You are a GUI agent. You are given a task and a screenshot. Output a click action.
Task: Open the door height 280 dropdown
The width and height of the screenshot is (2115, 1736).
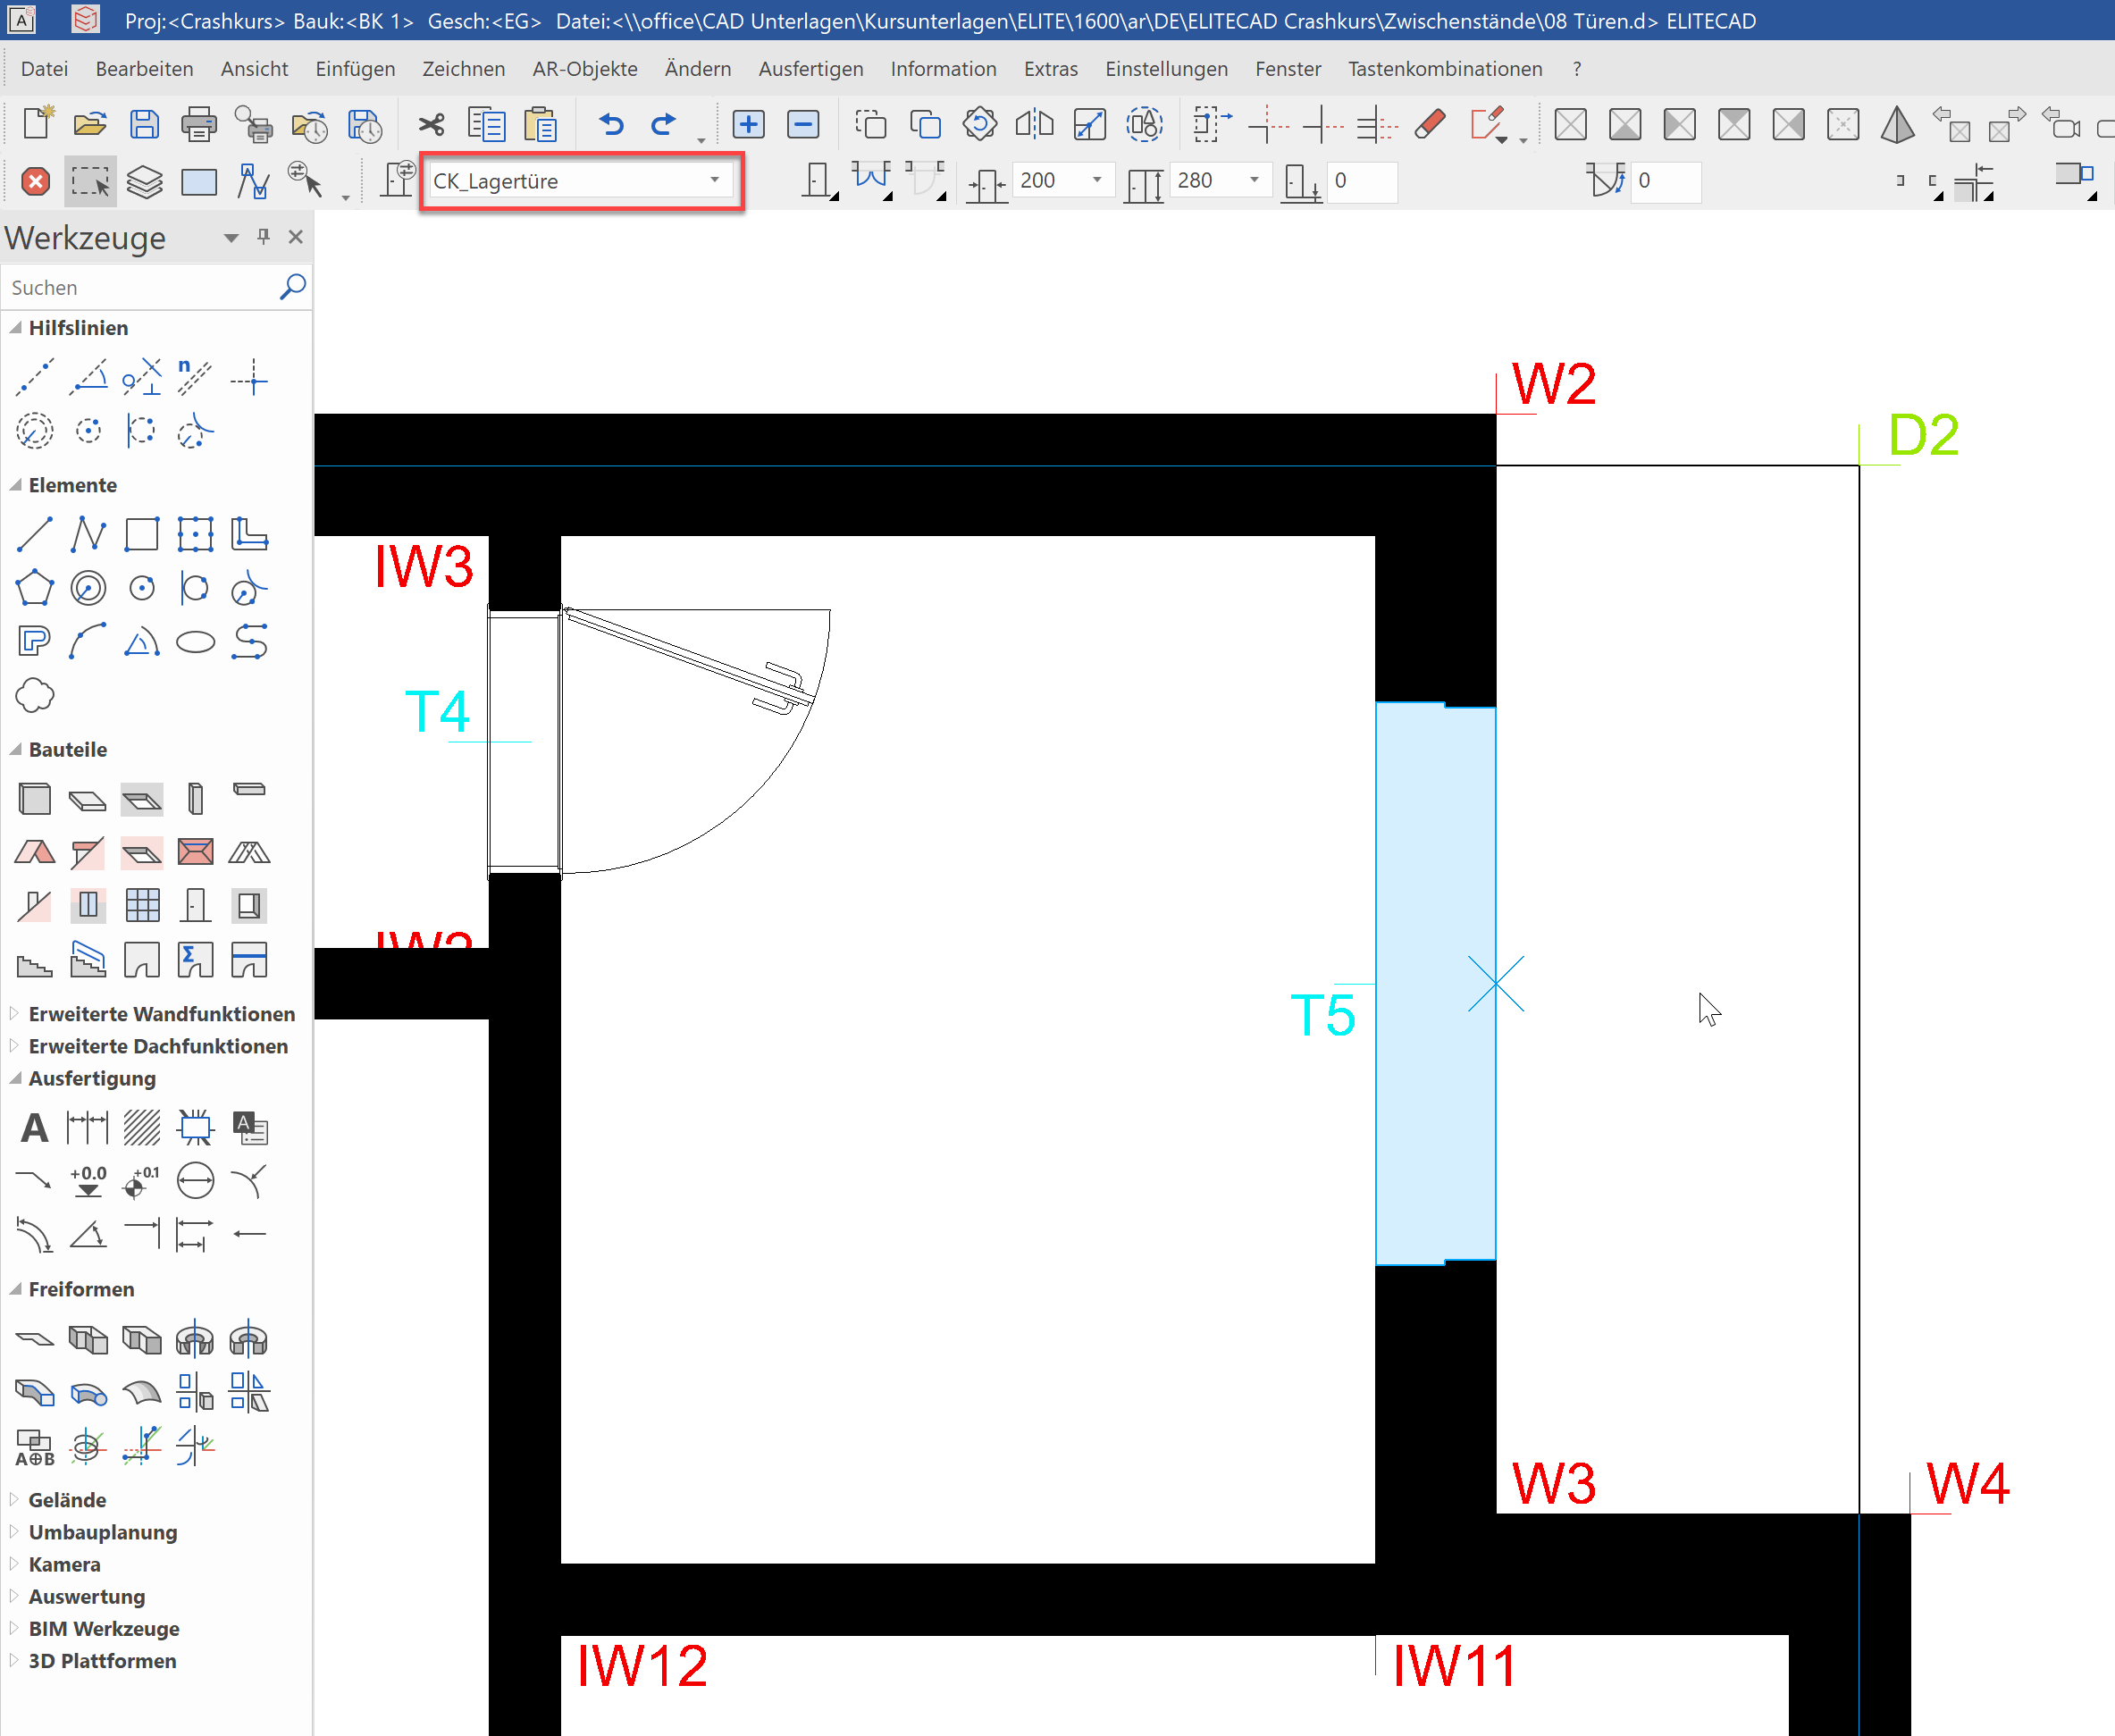pyautogui.click(x=1254, y=180)
